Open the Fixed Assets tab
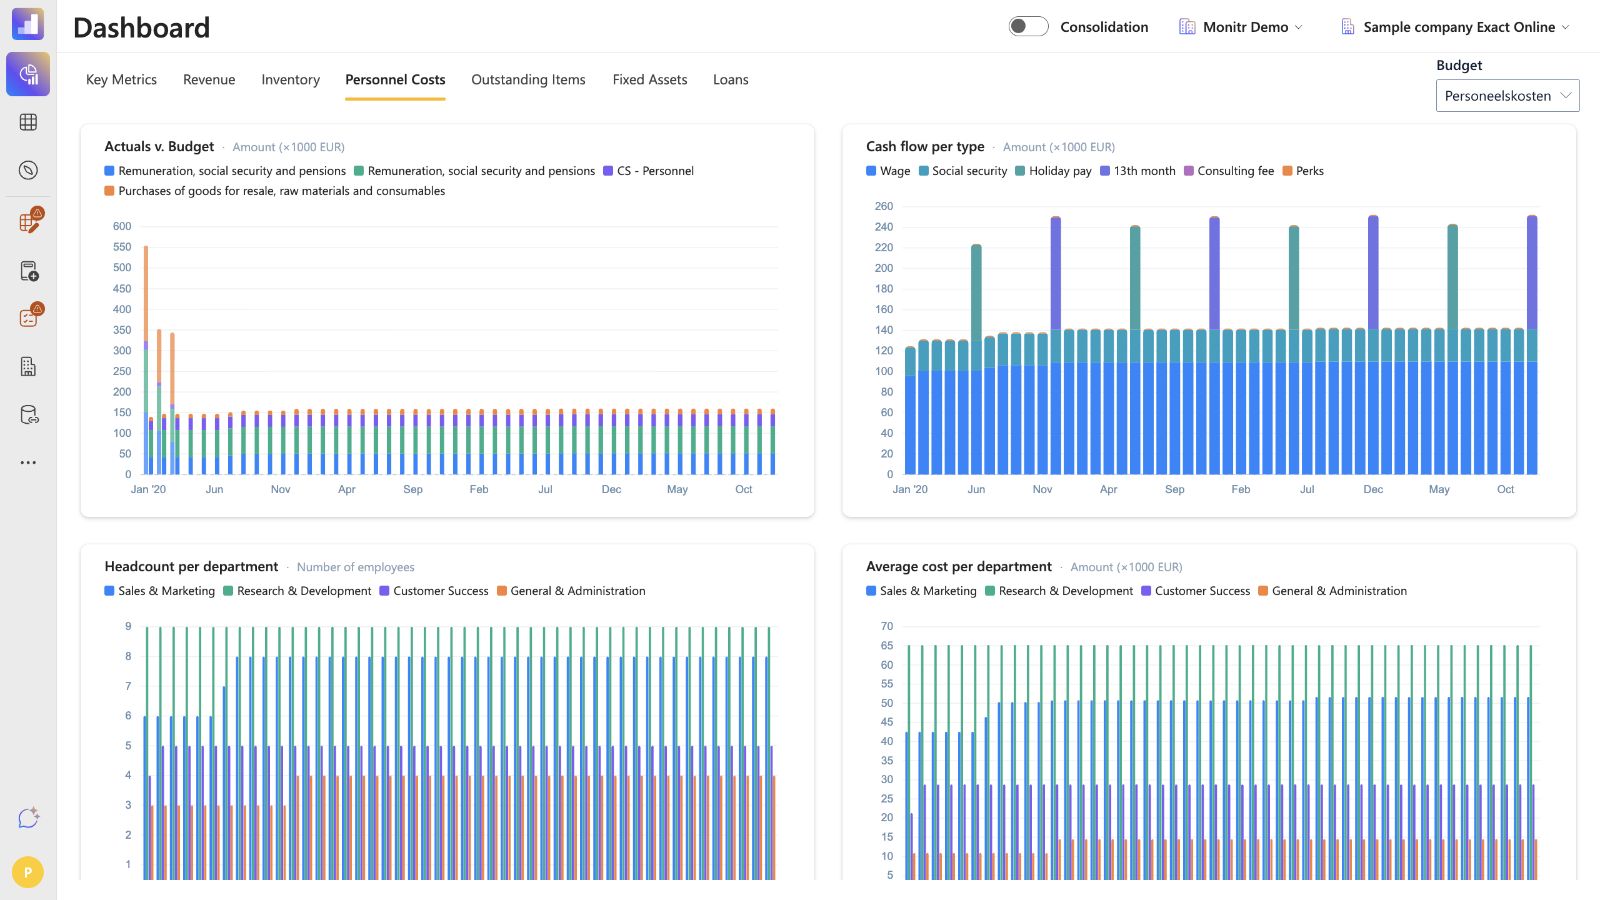Image resolution: width=1600 pixels, height=900 pixels. click(650, 80)
